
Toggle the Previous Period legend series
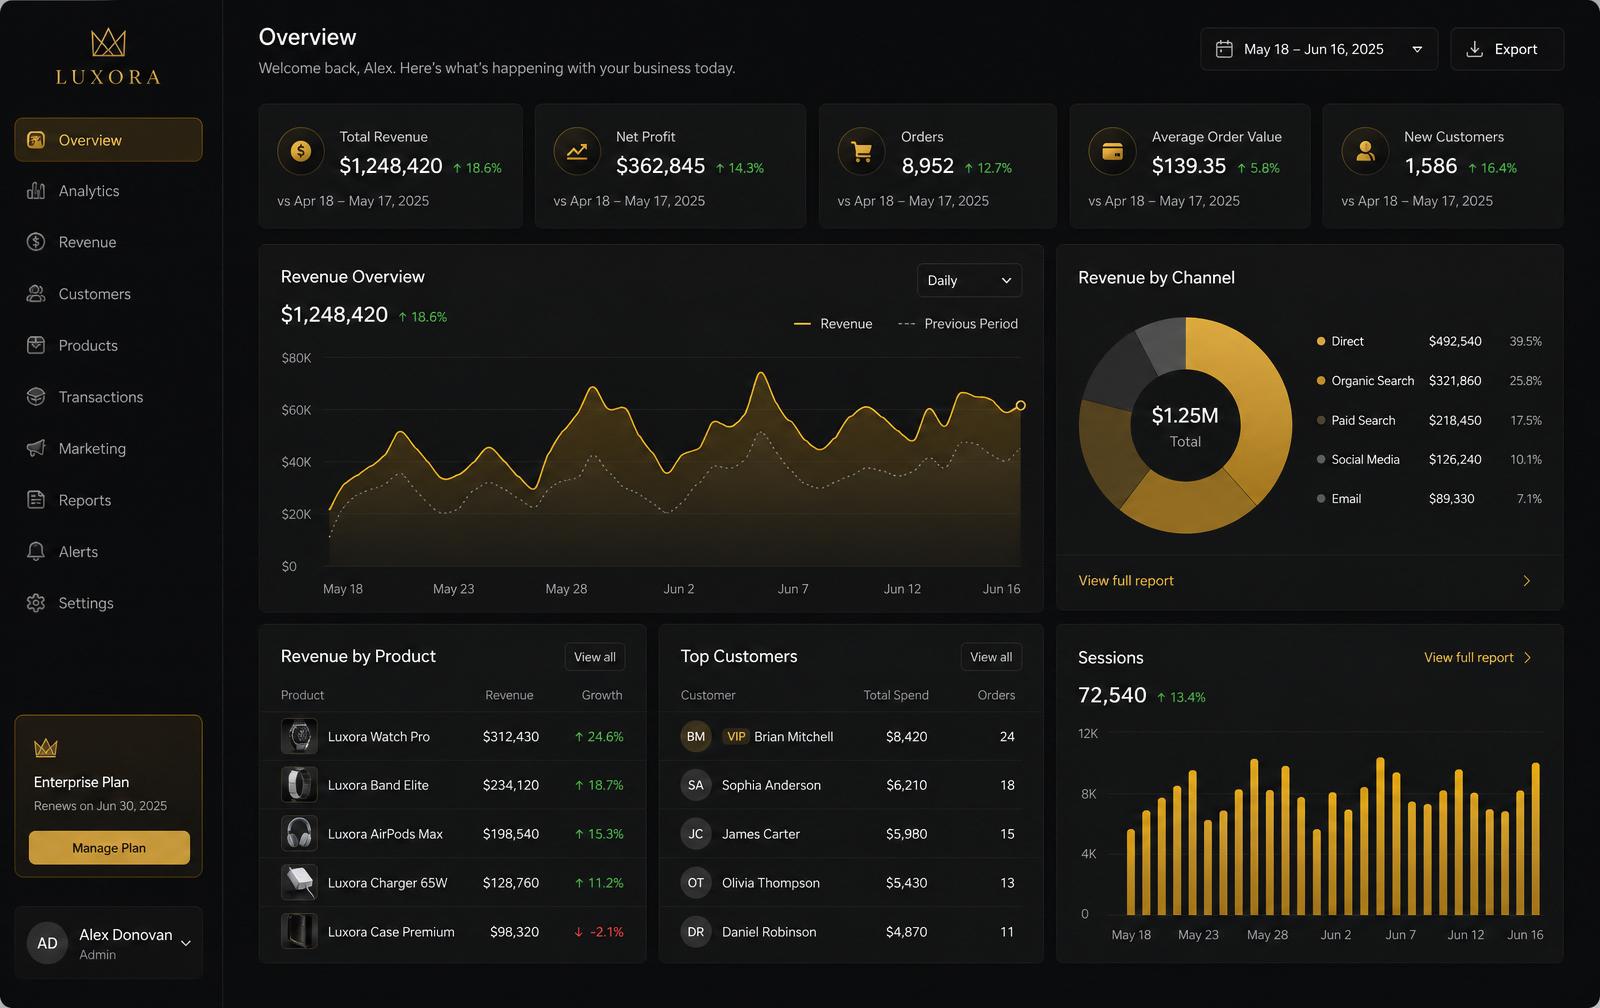pos(958,324)
